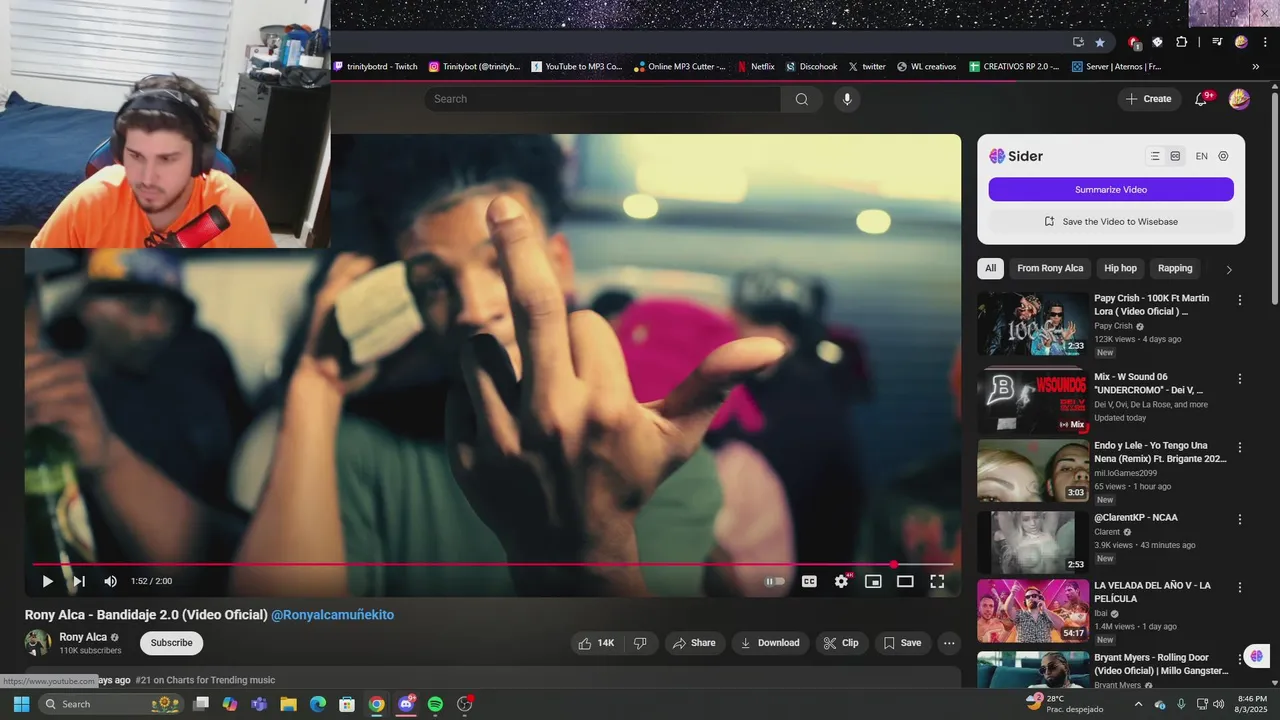
Task: Share the Rony Alca video
Action: point(694,643)
